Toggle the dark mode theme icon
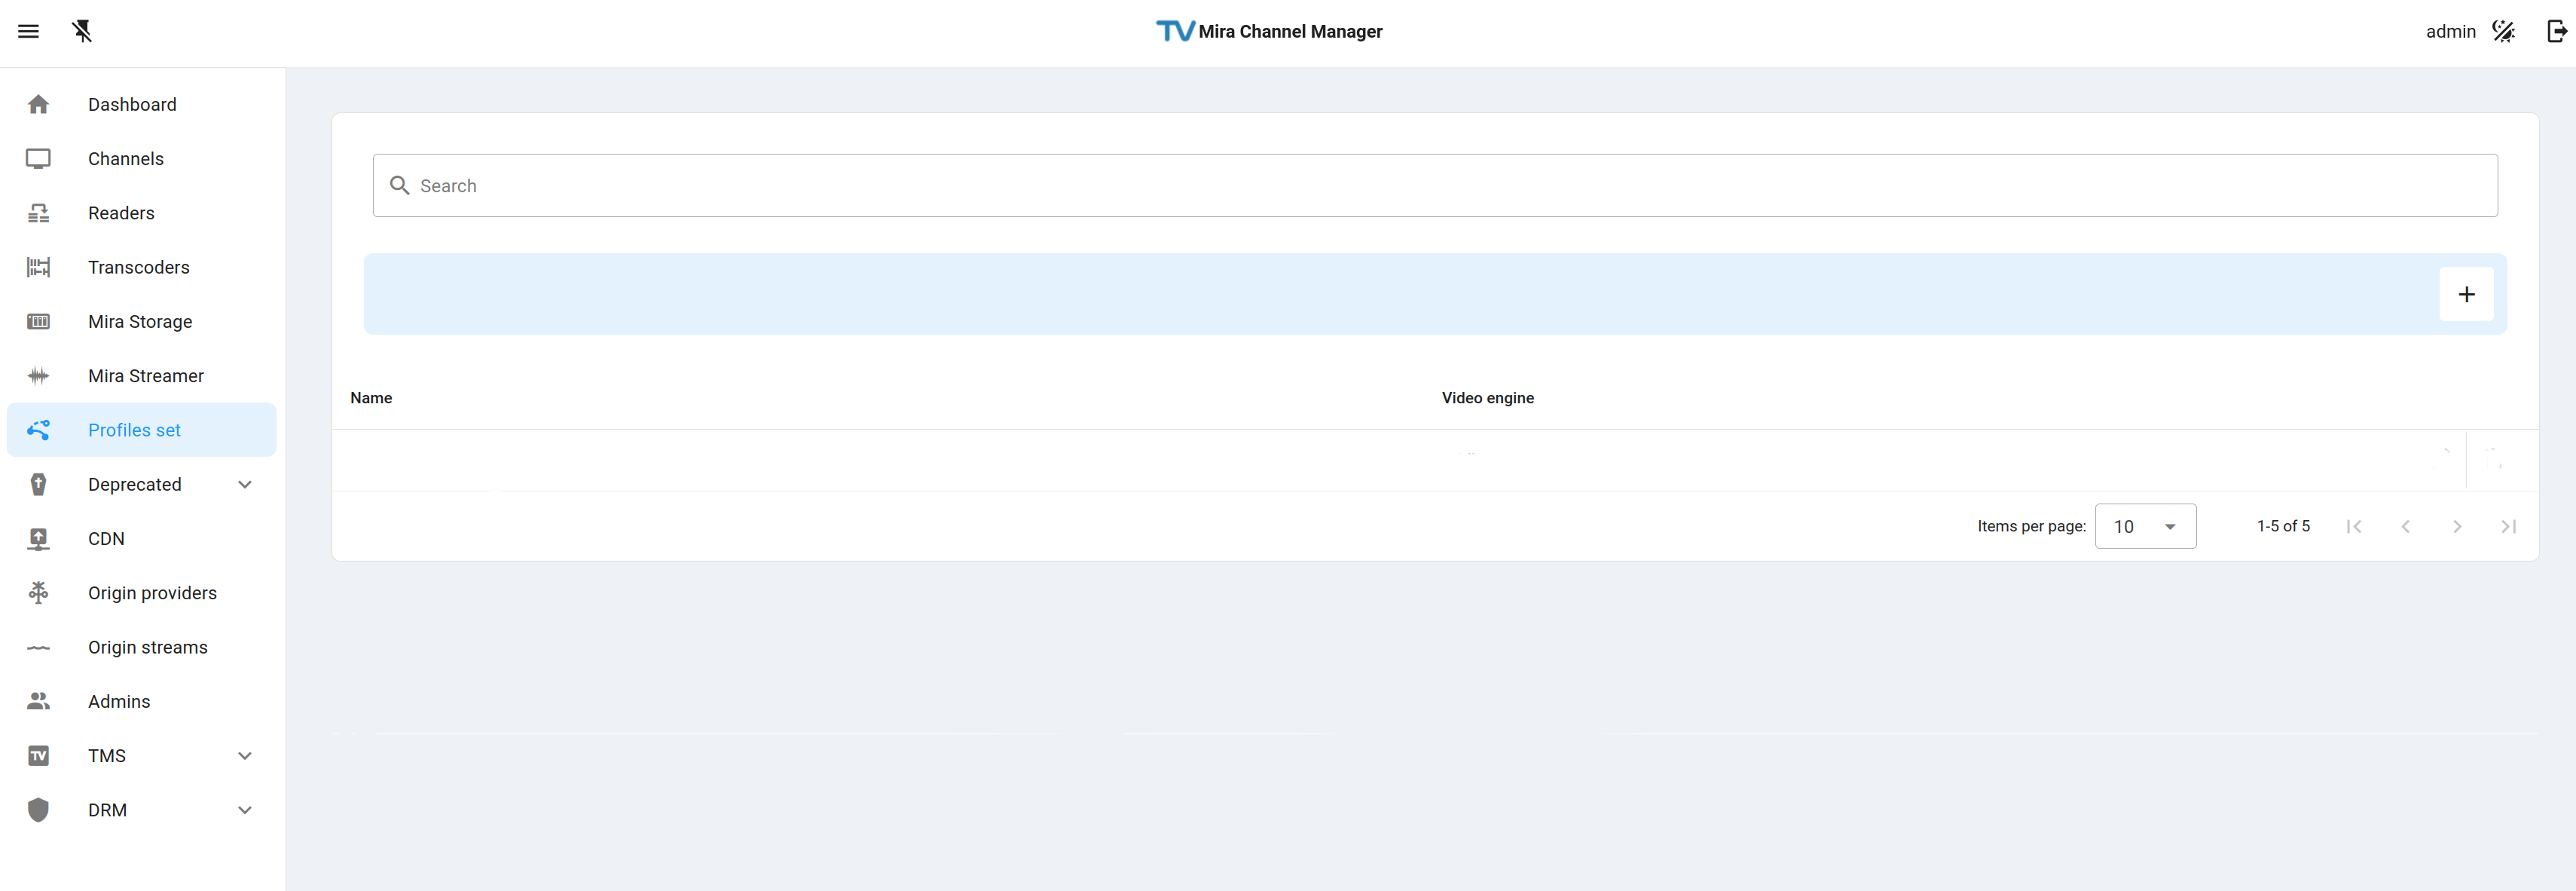This screenshot has height=891, width=2576. pyautogui.click(x=2503, y=31)
